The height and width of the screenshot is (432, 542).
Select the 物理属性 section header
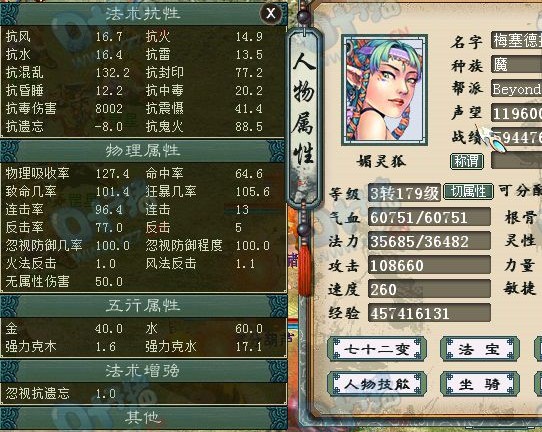point(143,151)
